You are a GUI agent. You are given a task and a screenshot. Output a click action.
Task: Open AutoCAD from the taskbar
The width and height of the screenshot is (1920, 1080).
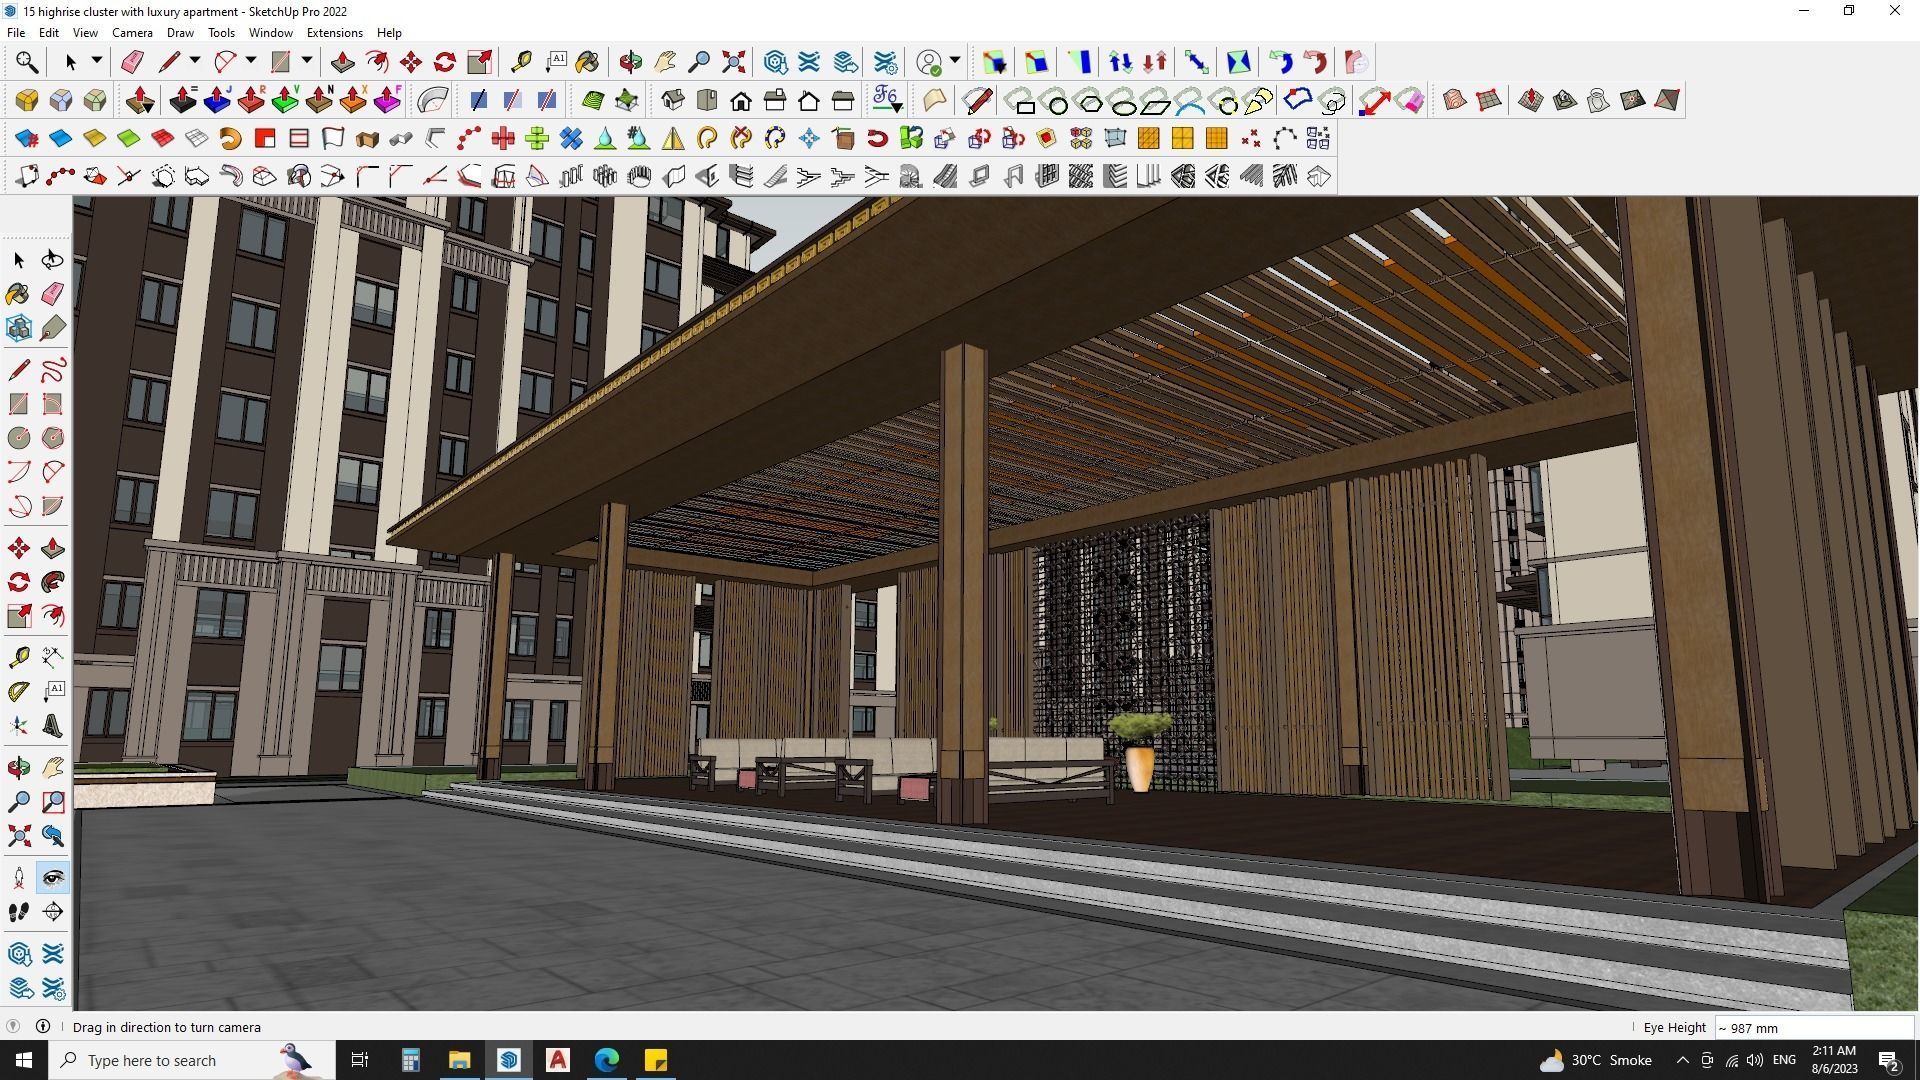558,1060
